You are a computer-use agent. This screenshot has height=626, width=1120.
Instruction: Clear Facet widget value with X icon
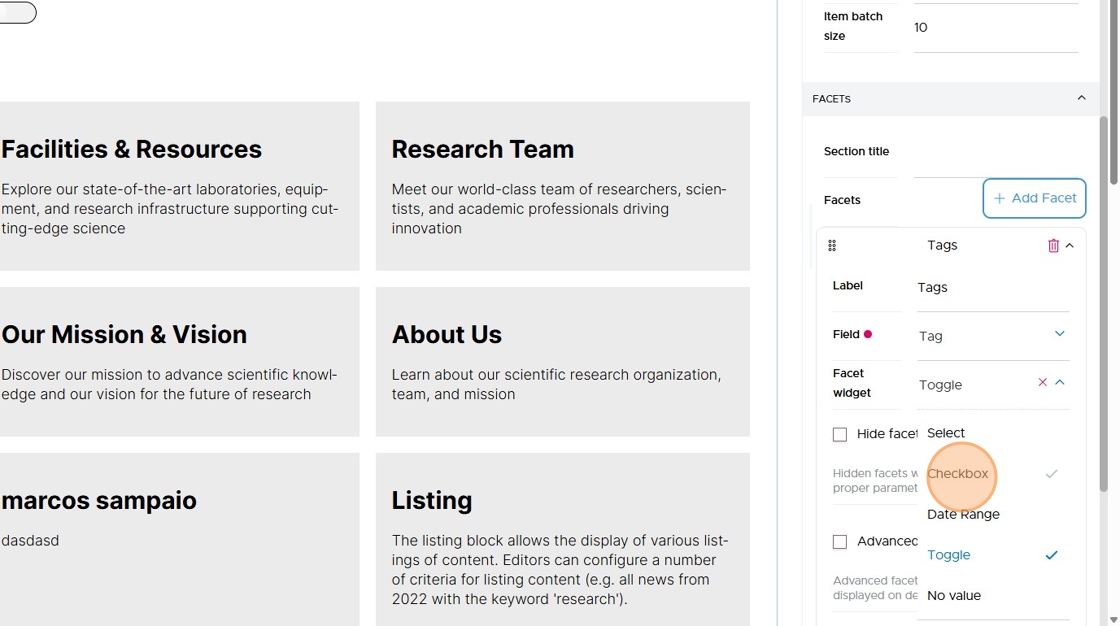tap(1042, 383)
